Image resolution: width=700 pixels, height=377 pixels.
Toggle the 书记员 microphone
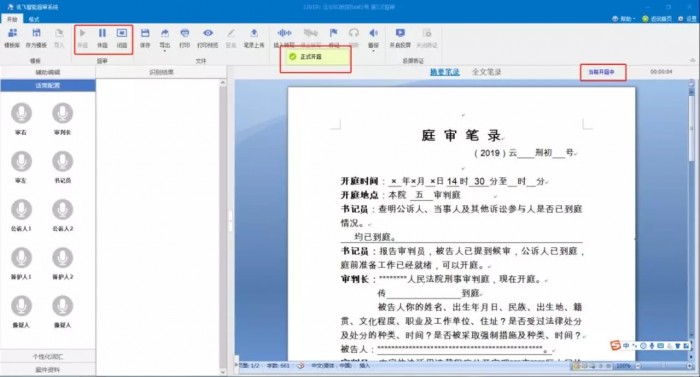click(62, 166)
